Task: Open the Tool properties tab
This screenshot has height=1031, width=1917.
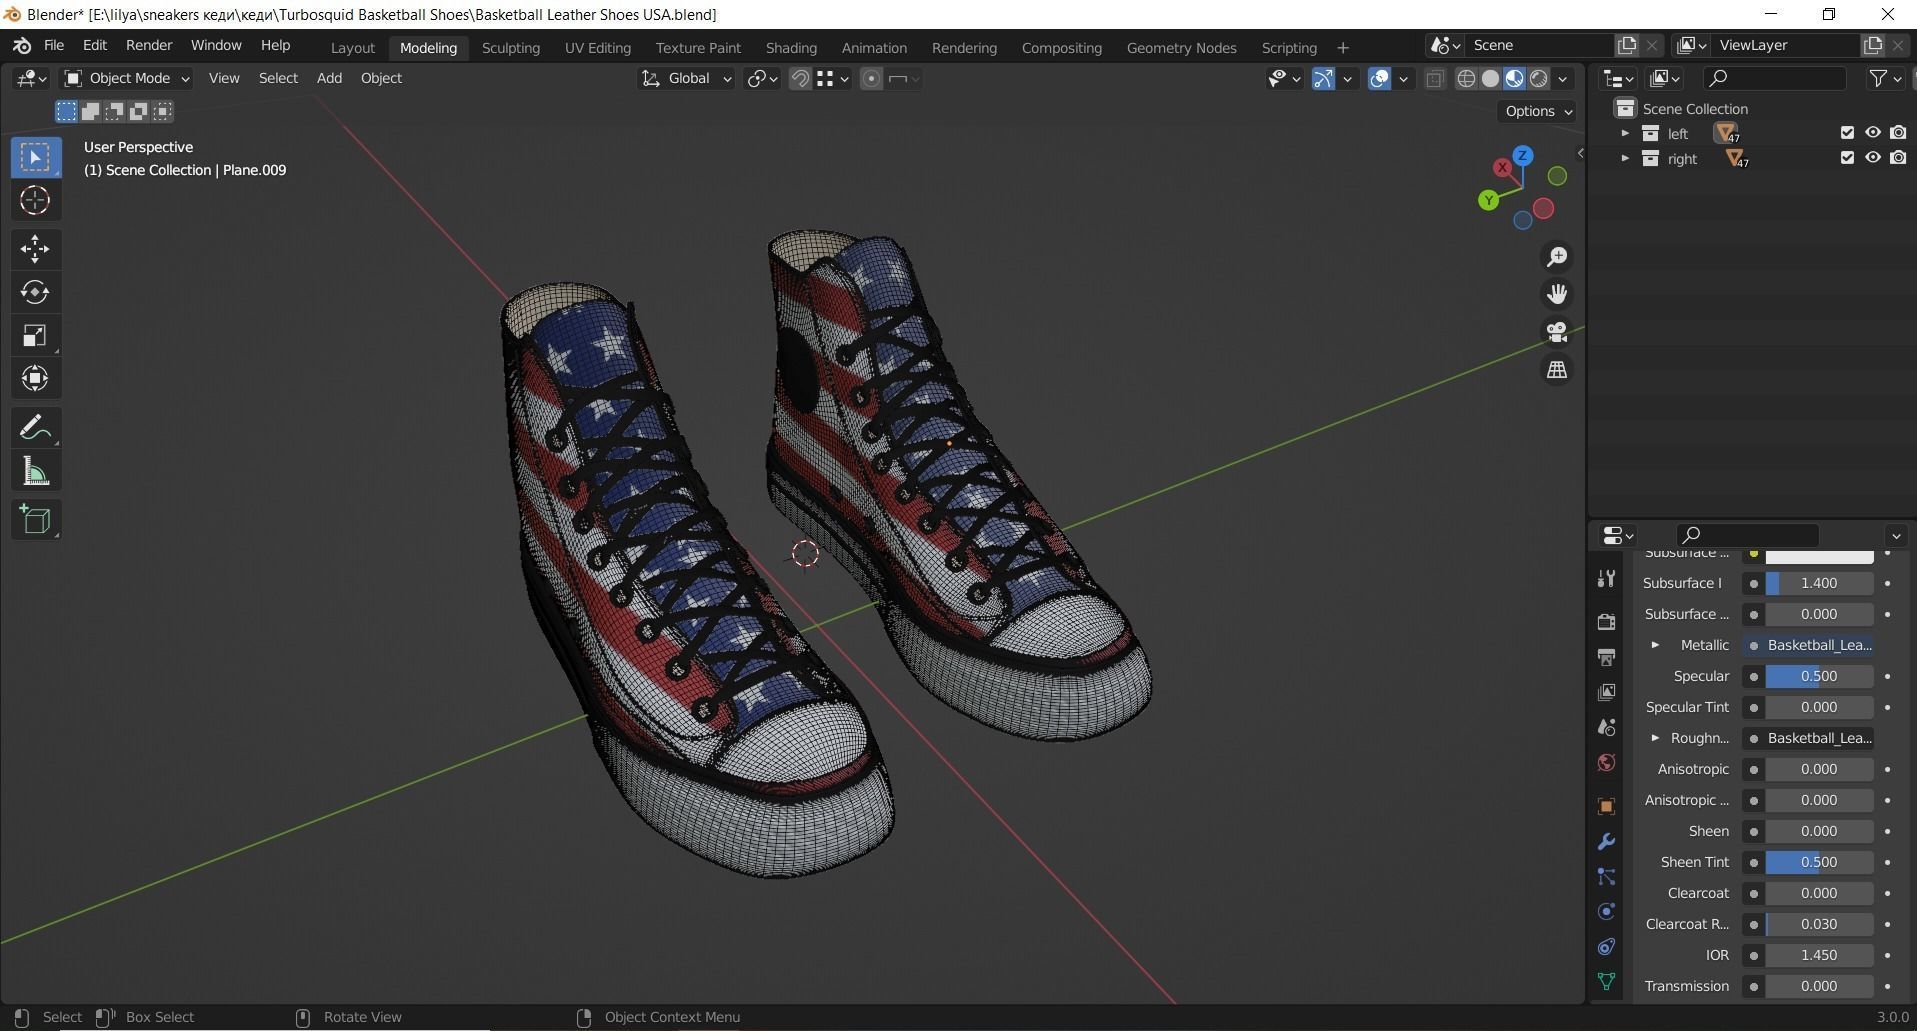Action: [x=1606, y=578]
